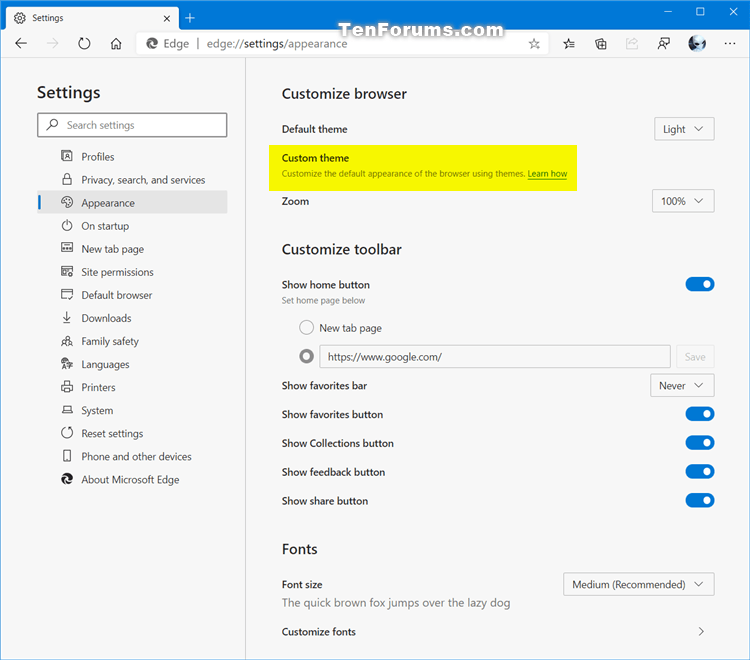Open Settings and more ellipsis menu

tap(729, 44)
